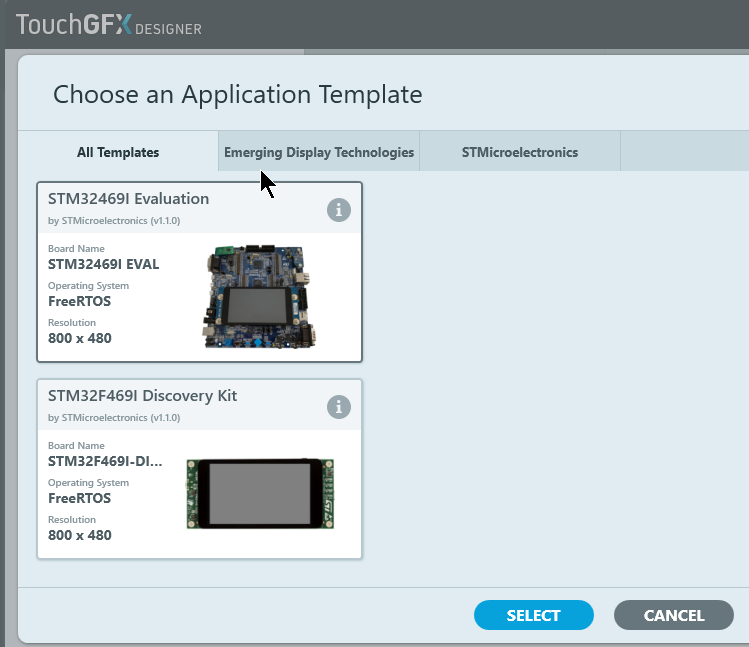Click board name STM32469I EVAL
This screenshot has height=647, width=749.
coord(104,264)
